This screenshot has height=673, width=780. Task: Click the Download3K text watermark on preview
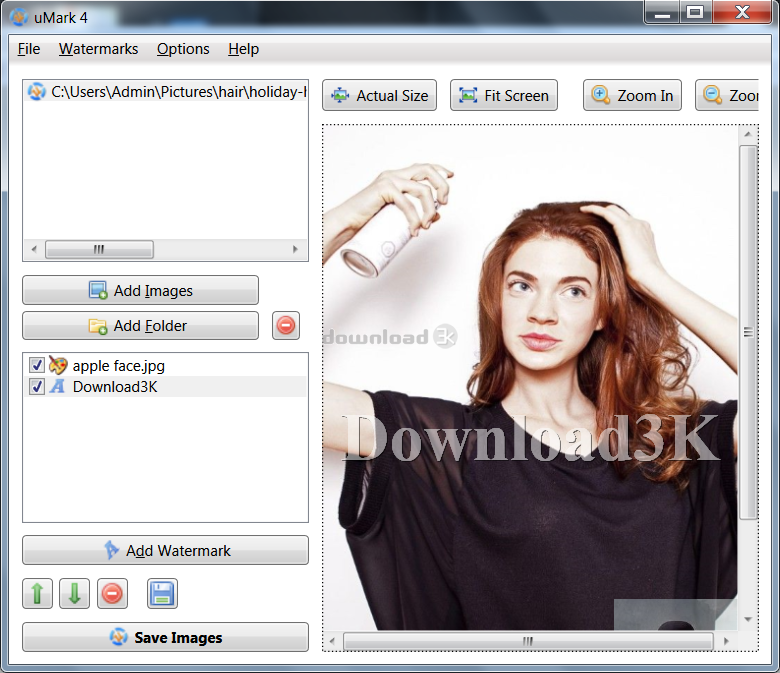pos(531,438)
